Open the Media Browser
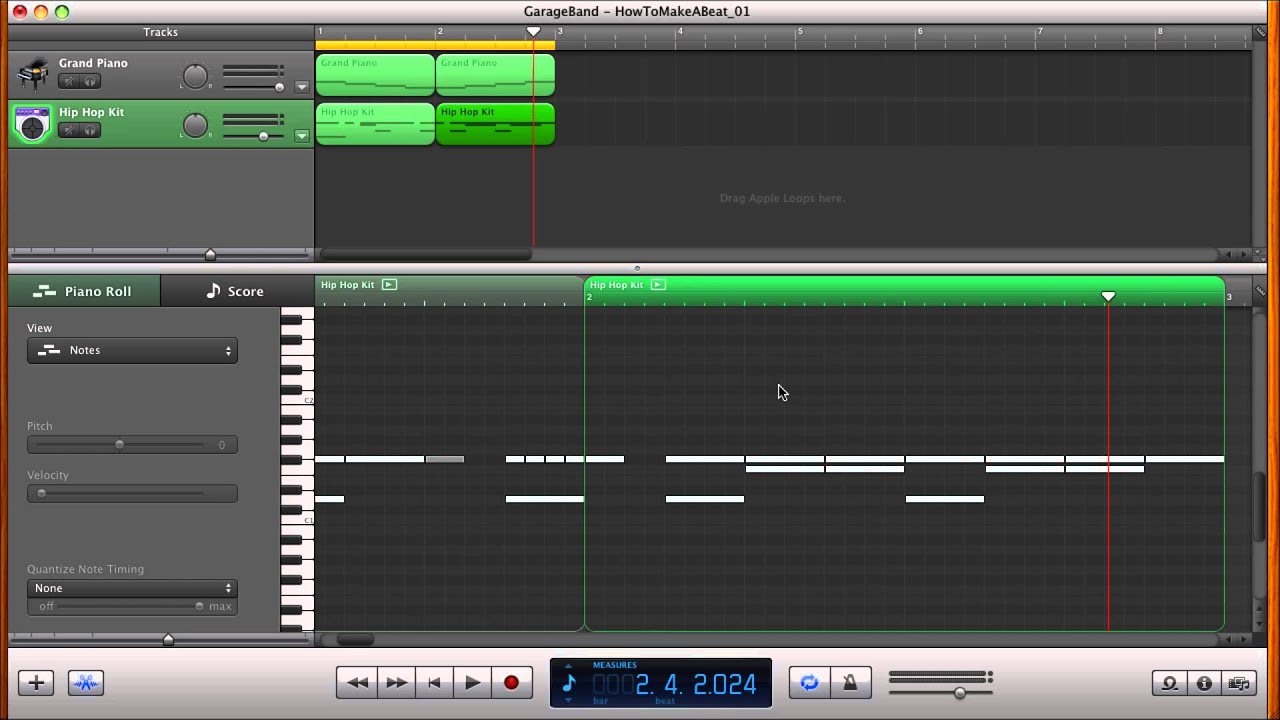Image resolution: width=1280 pixels, height=720 pixels. (x=1239, y=683)
